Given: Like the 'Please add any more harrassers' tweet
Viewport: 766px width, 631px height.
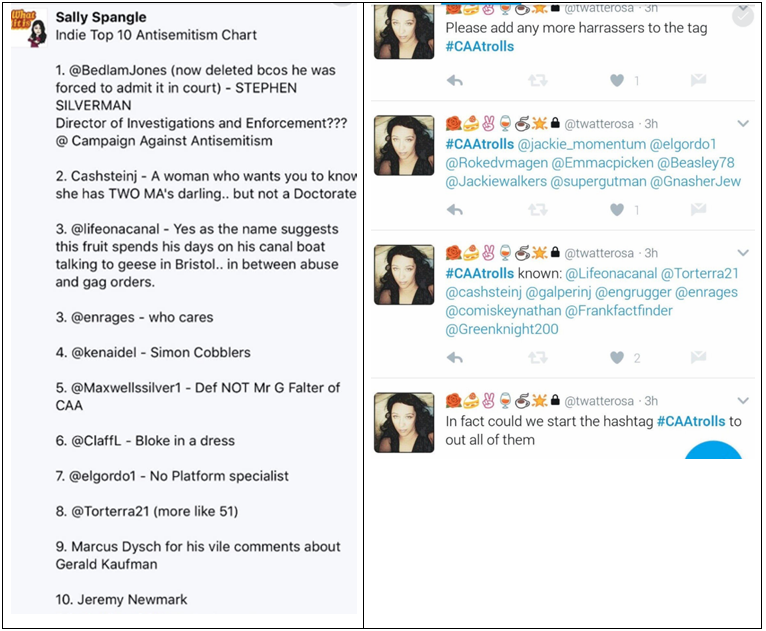Looking at the screenshot, I should (617, 81).
